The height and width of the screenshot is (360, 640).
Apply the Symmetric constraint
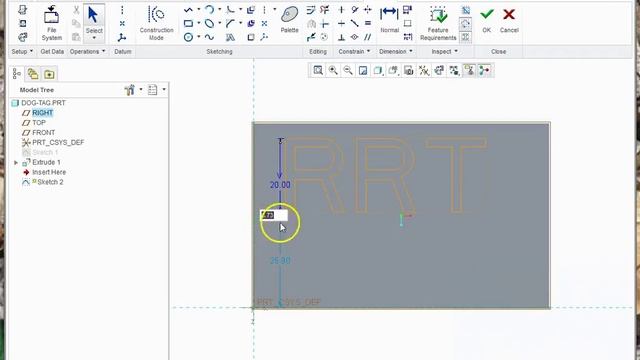click(368, 10)
